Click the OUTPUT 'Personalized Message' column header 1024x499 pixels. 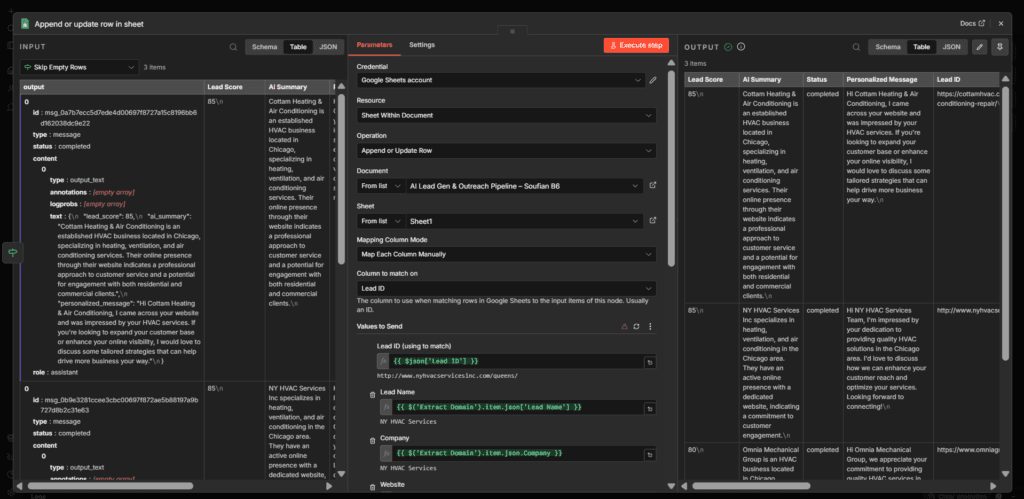click(x=887, y=80)
